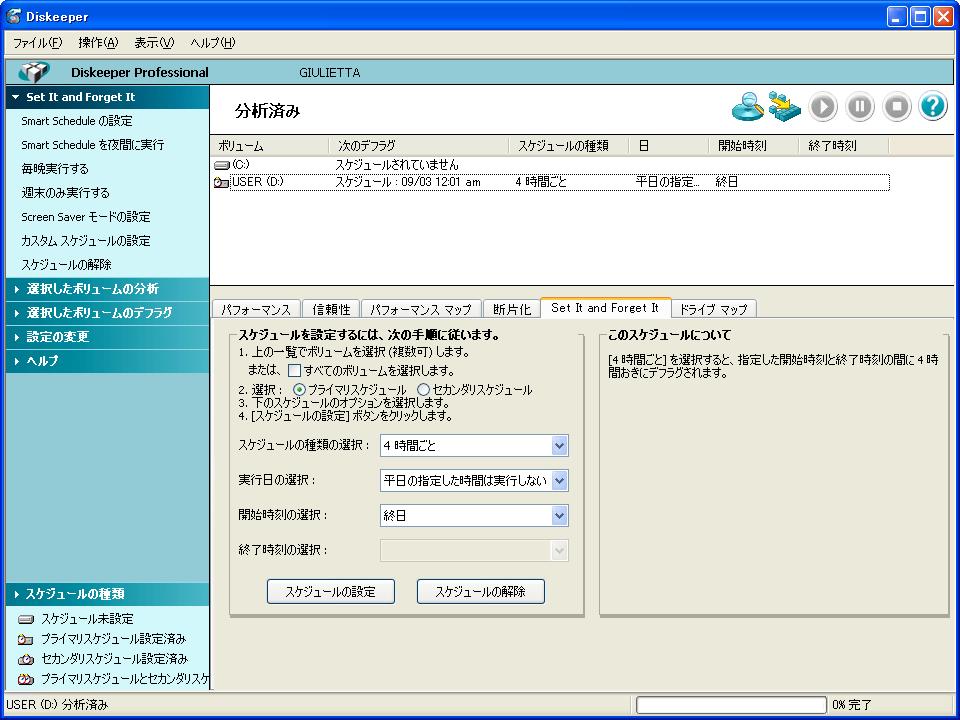The height and width of the screenshot is (720, 960).
Task: Open the ファイル(F) menu
Action: (x=37, y=43)
